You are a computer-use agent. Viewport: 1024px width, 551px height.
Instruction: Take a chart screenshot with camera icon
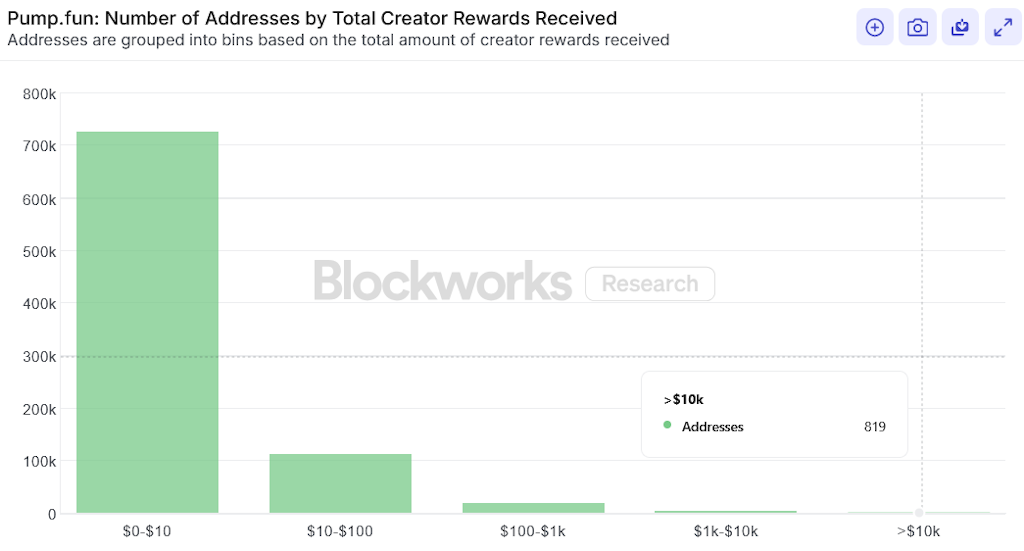[917, 28]
